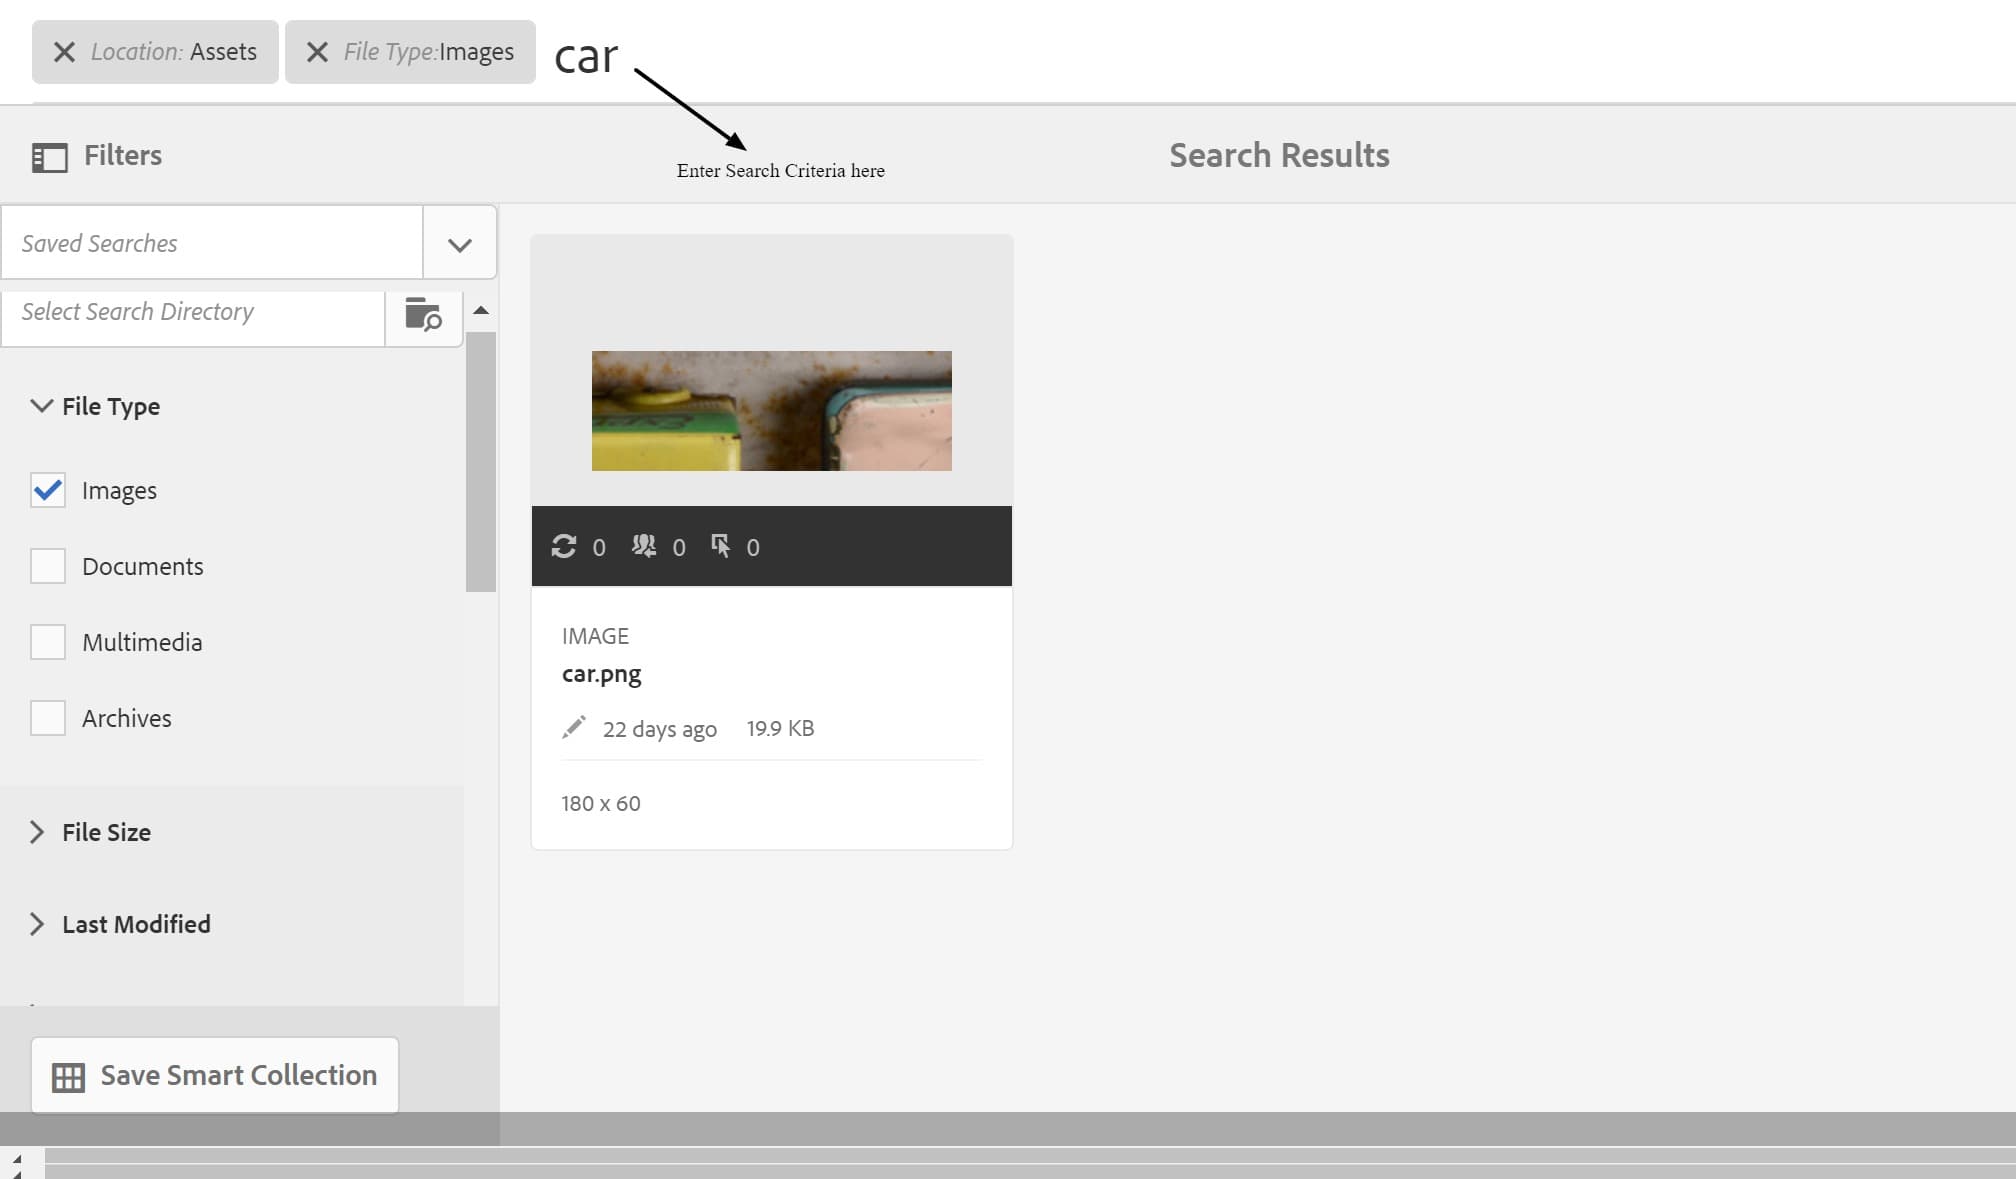Enable the Documents checkbox
2016x1179 pixels.
[x=48, y=566]
